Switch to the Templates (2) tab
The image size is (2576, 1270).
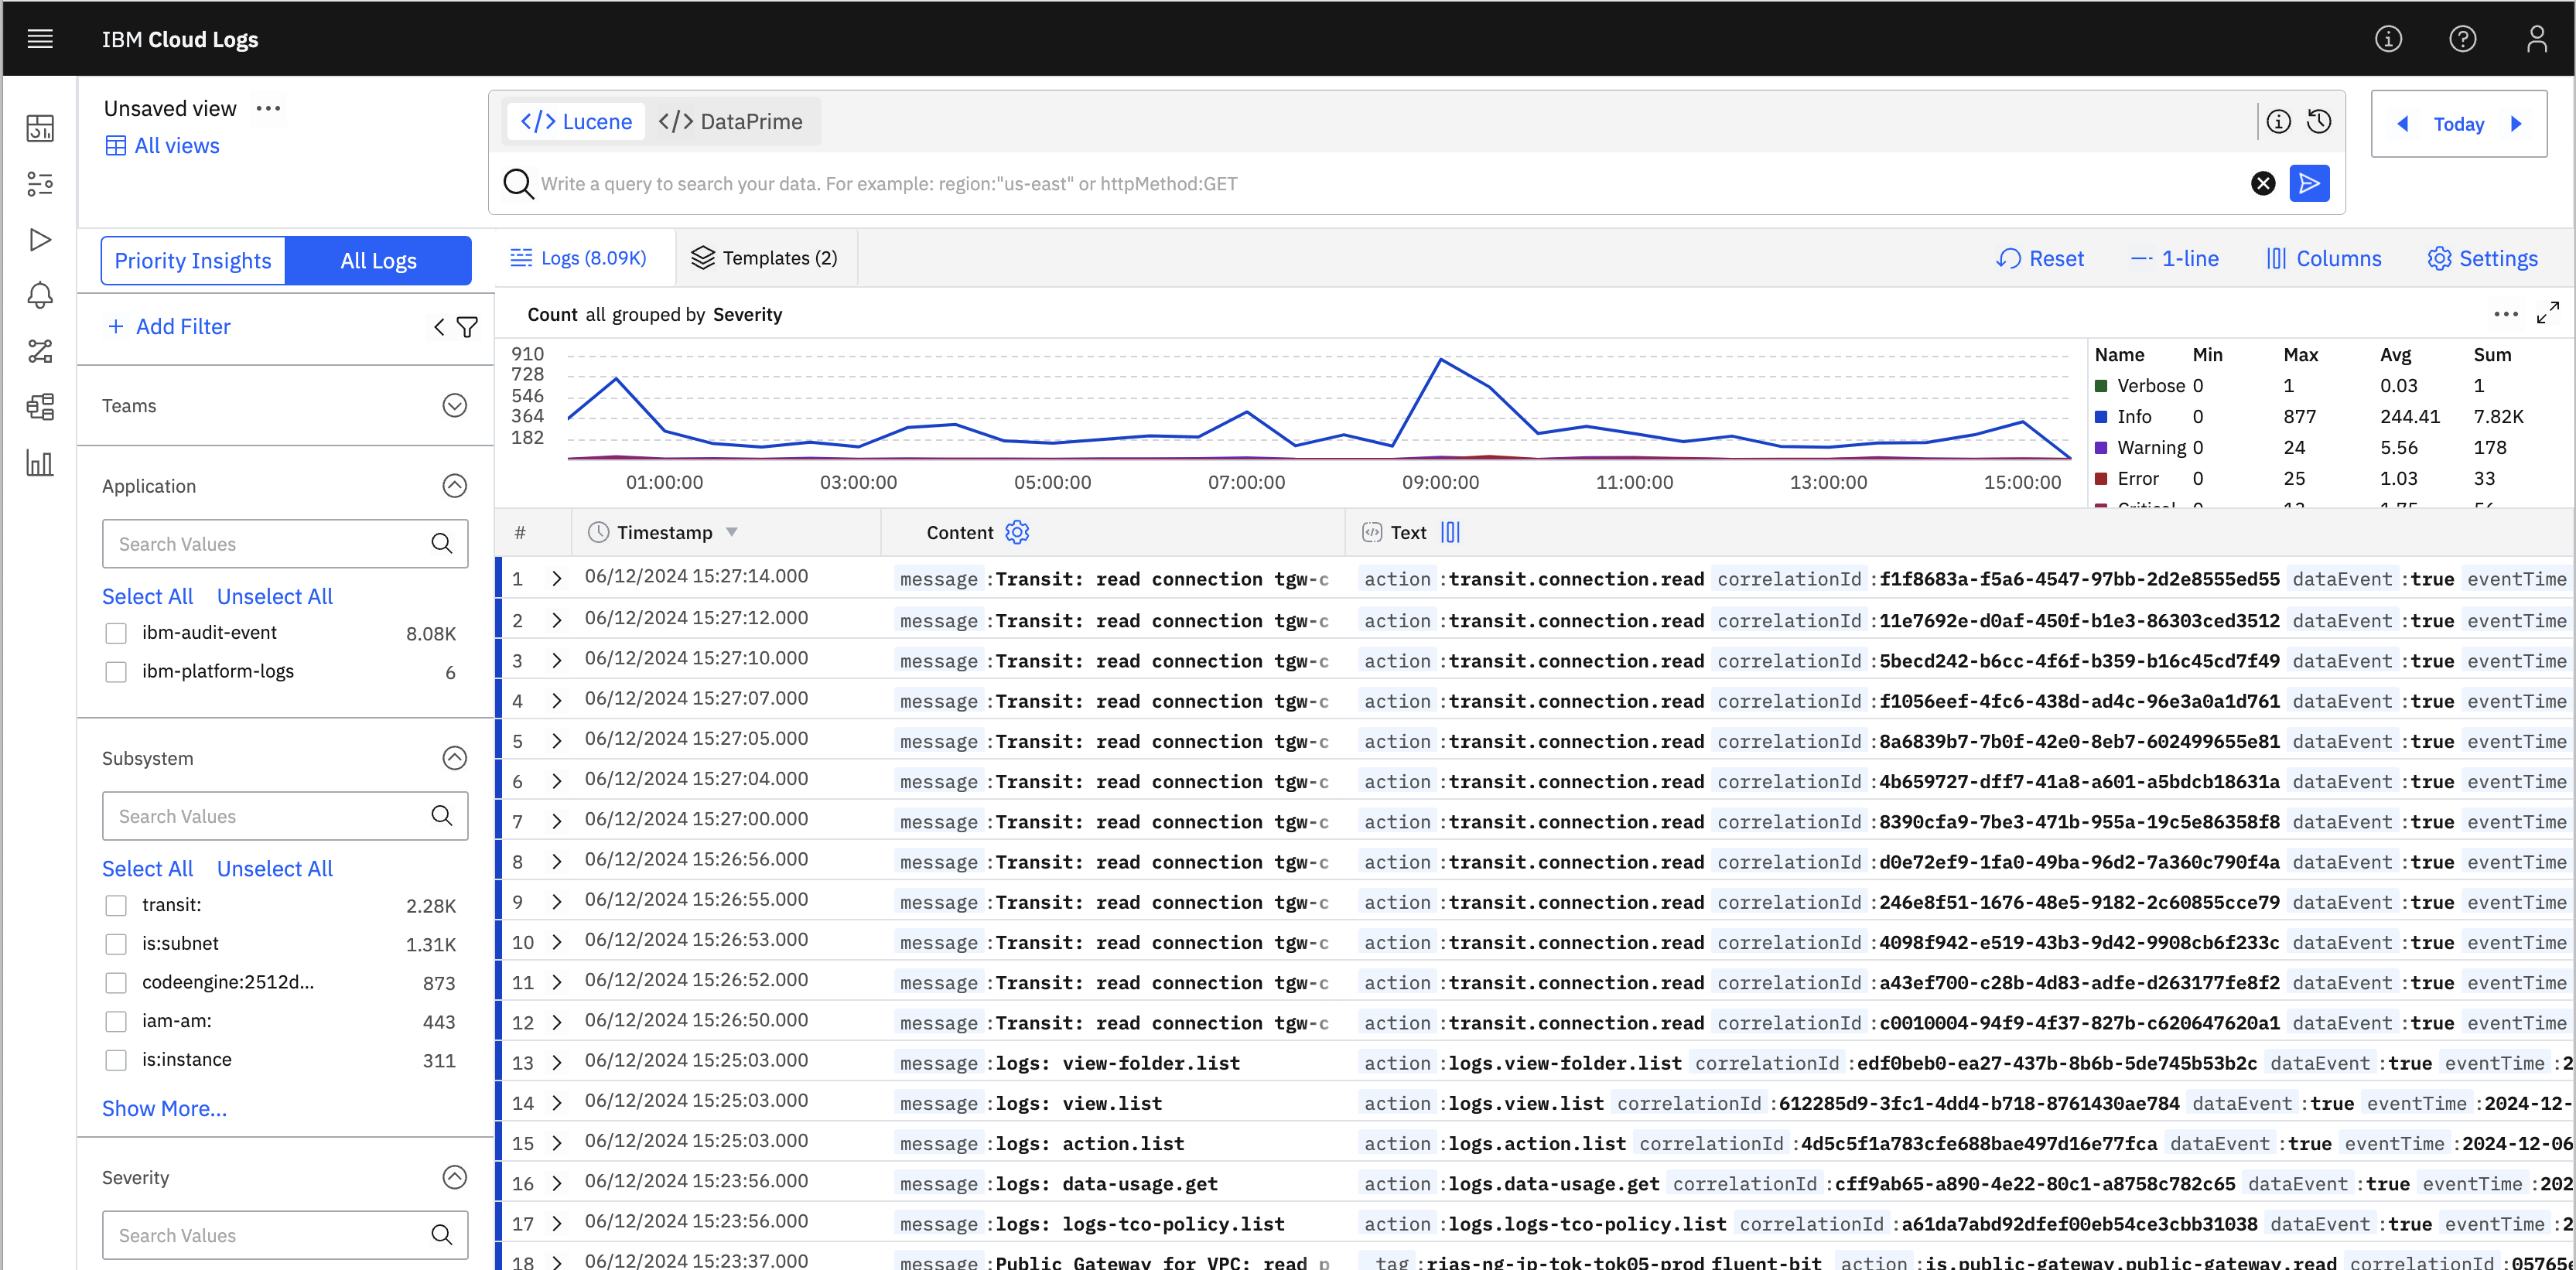pyautogui.click(x=765, y=258)
